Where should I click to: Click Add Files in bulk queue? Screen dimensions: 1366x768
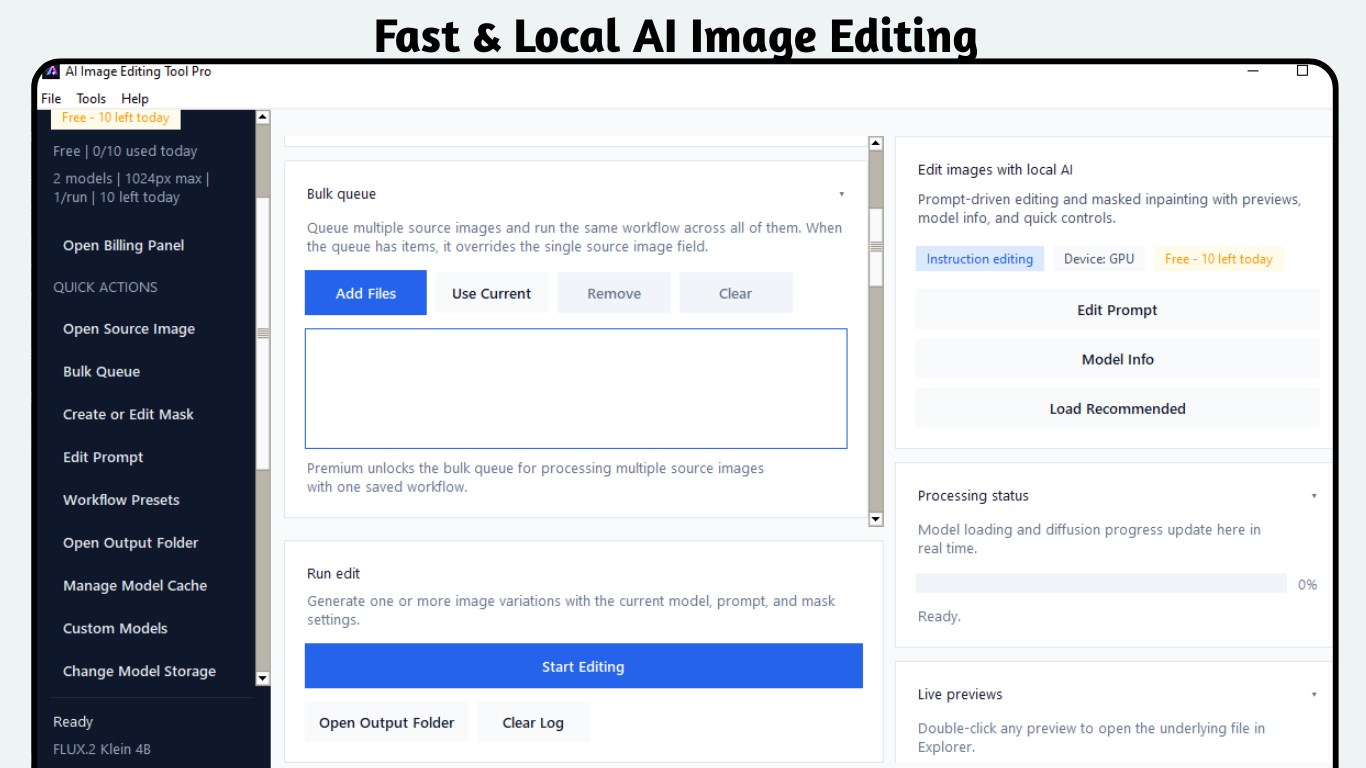point(366,293)
